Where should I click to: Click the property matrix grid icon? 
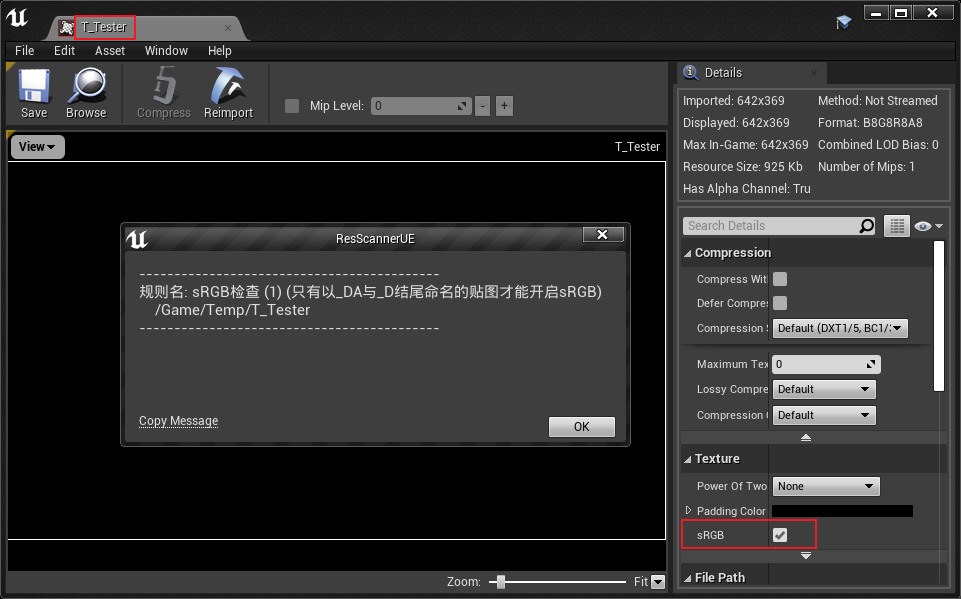click(x=896, y=226)
